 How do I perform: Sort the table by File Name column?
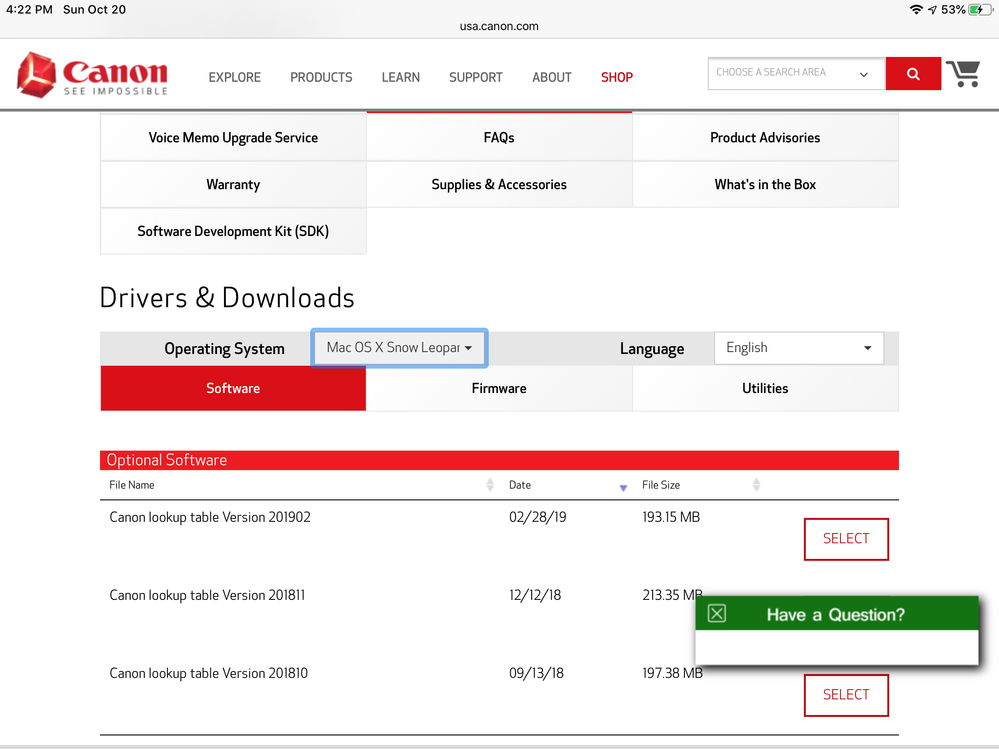pyautogui.click(x=490, y=485)
